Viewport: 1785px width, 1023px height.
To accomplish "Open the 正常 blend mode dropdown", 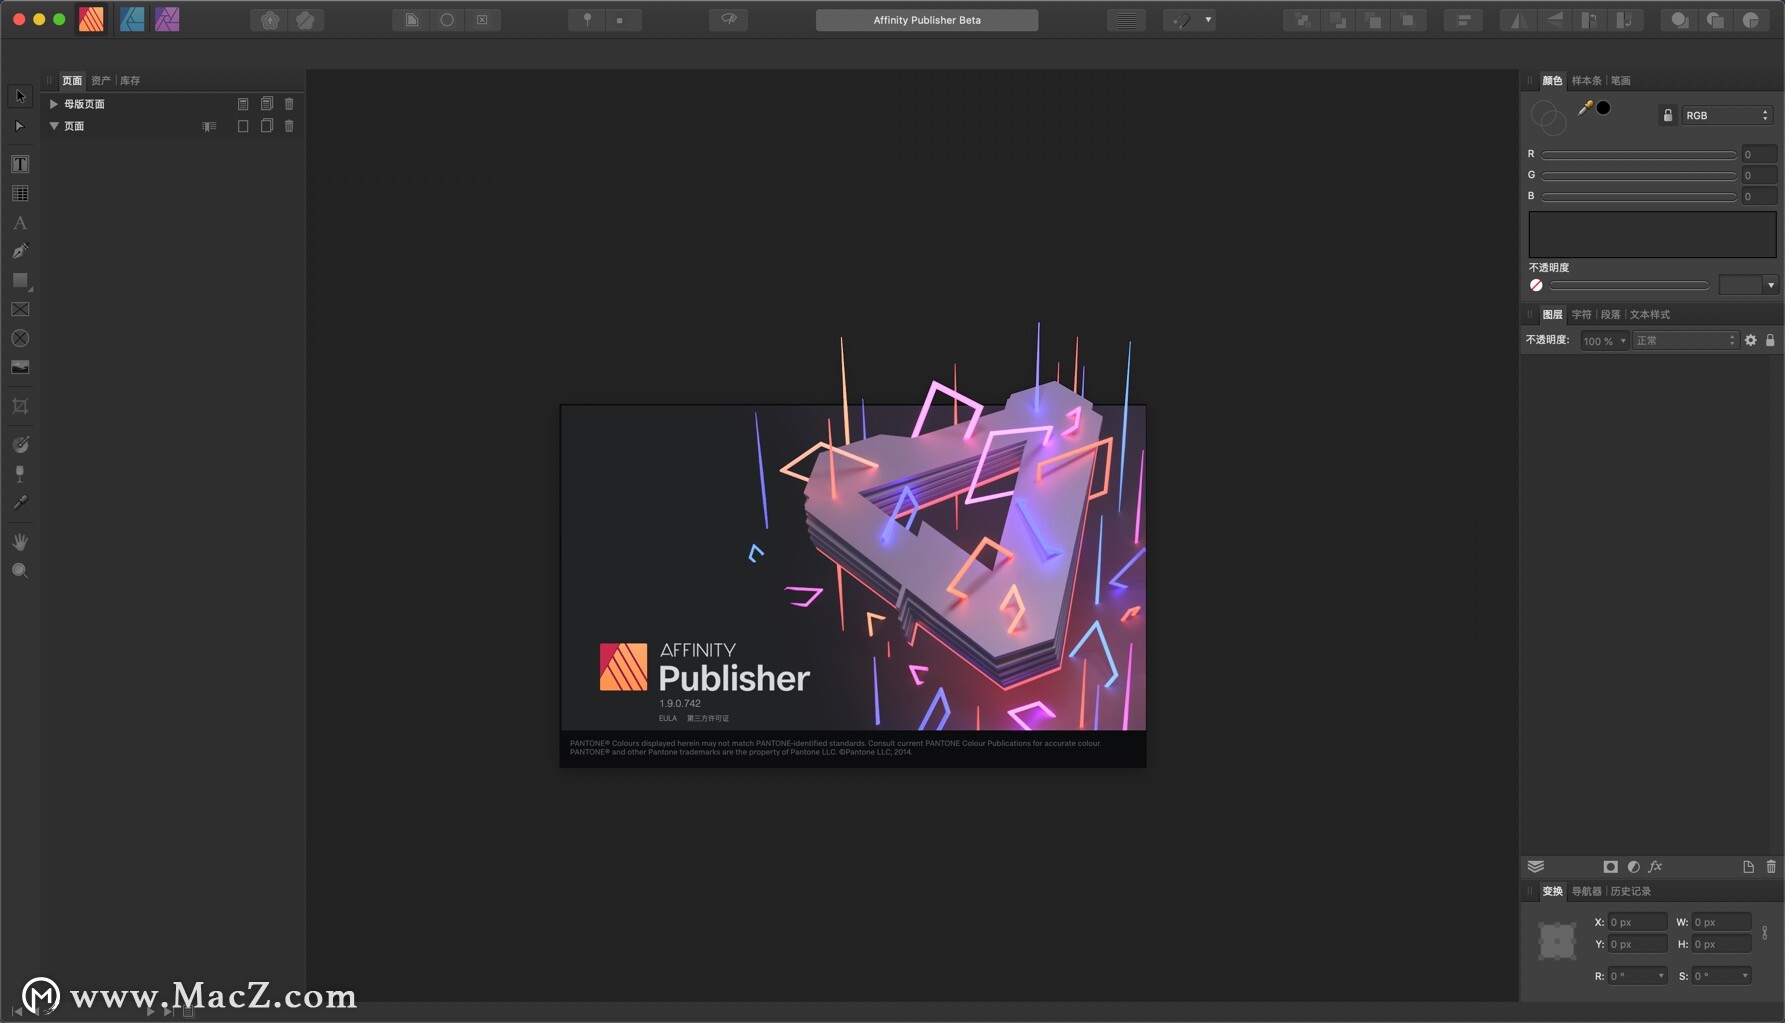I will click(x=1685, y=341).
